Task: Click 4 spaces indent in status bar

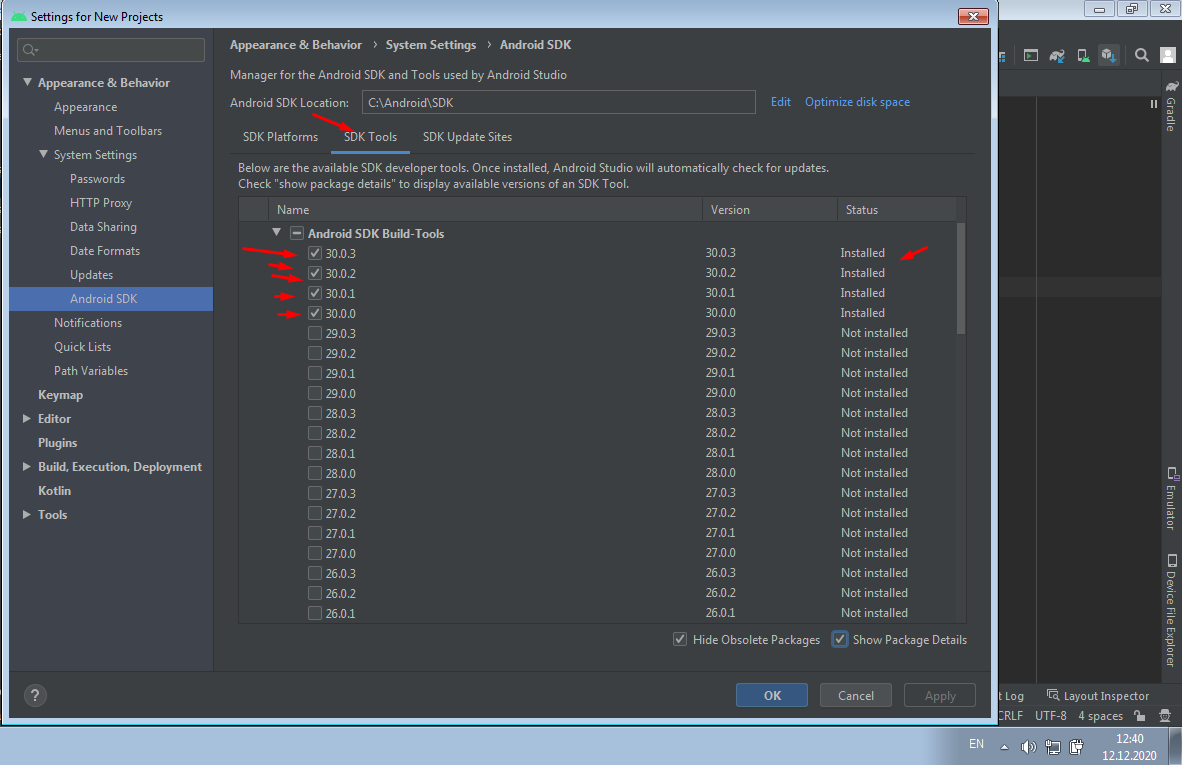Action: 1100,716
